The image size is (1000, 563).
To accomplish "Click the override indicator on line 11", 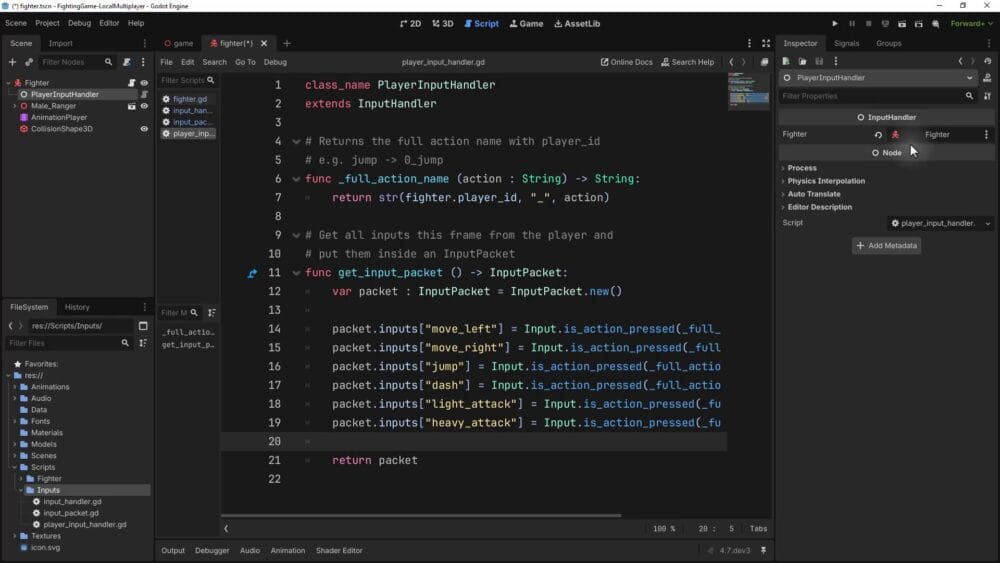I will (253, 274).
